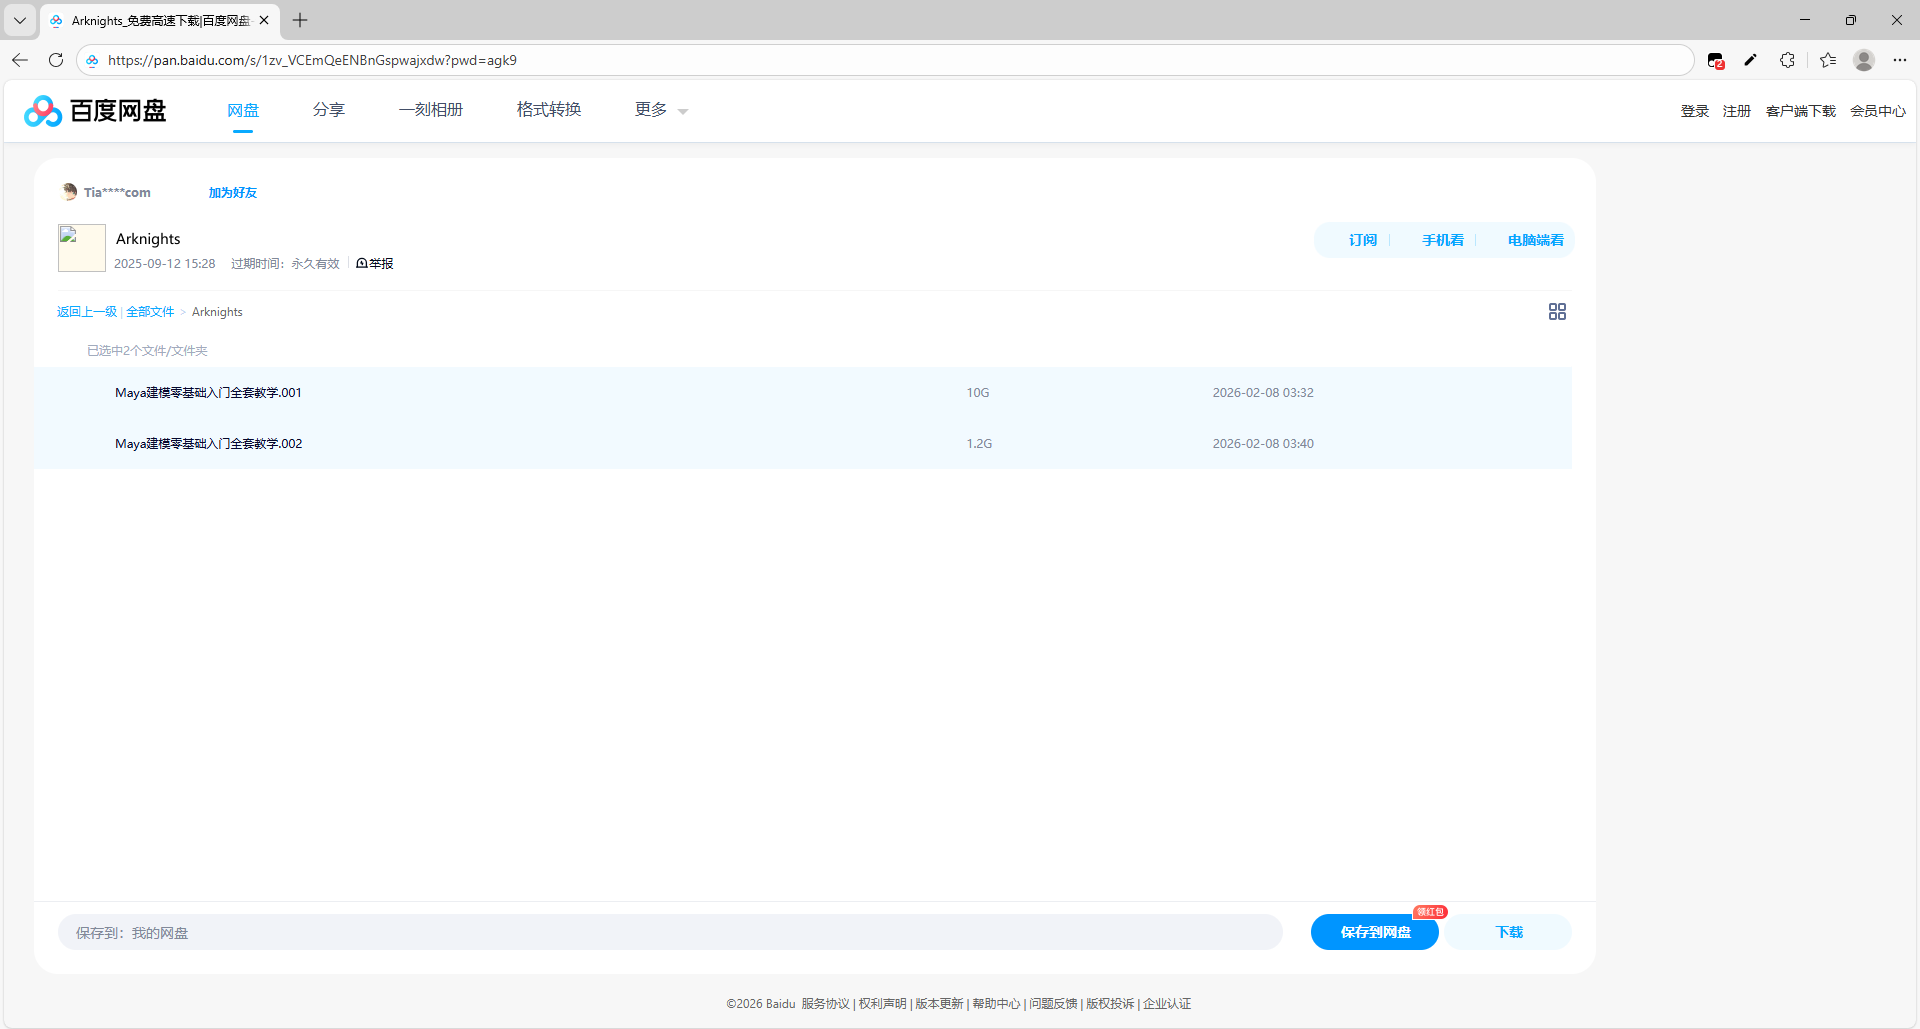
Task: Click the 下载 download button
Action: [1508, 932]
